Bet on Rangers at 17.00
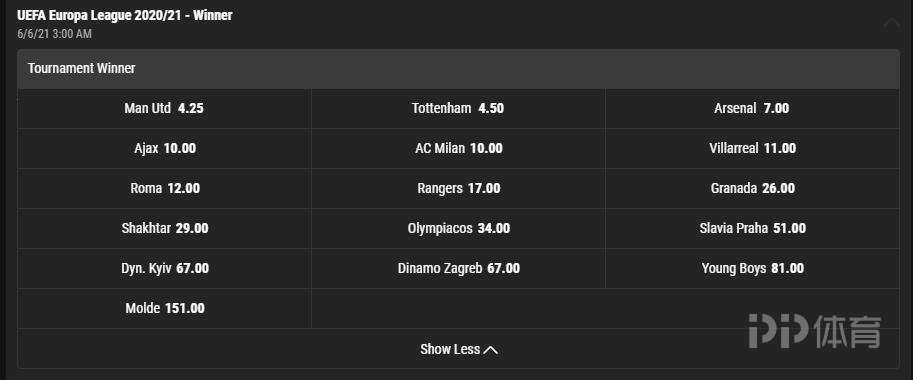Viewport: 913px width, 380px height. 458,189
